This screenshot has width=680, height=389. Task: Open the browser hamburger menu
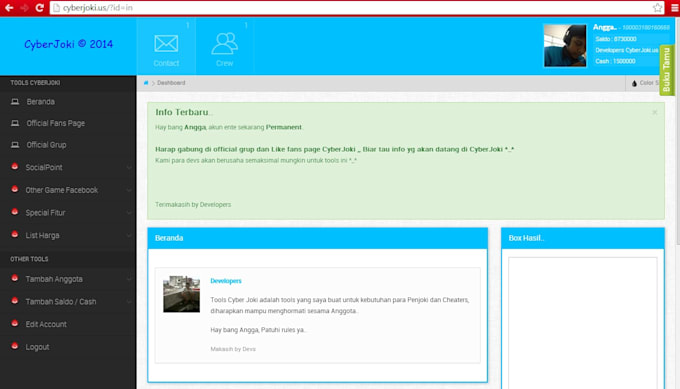[674, 7]
